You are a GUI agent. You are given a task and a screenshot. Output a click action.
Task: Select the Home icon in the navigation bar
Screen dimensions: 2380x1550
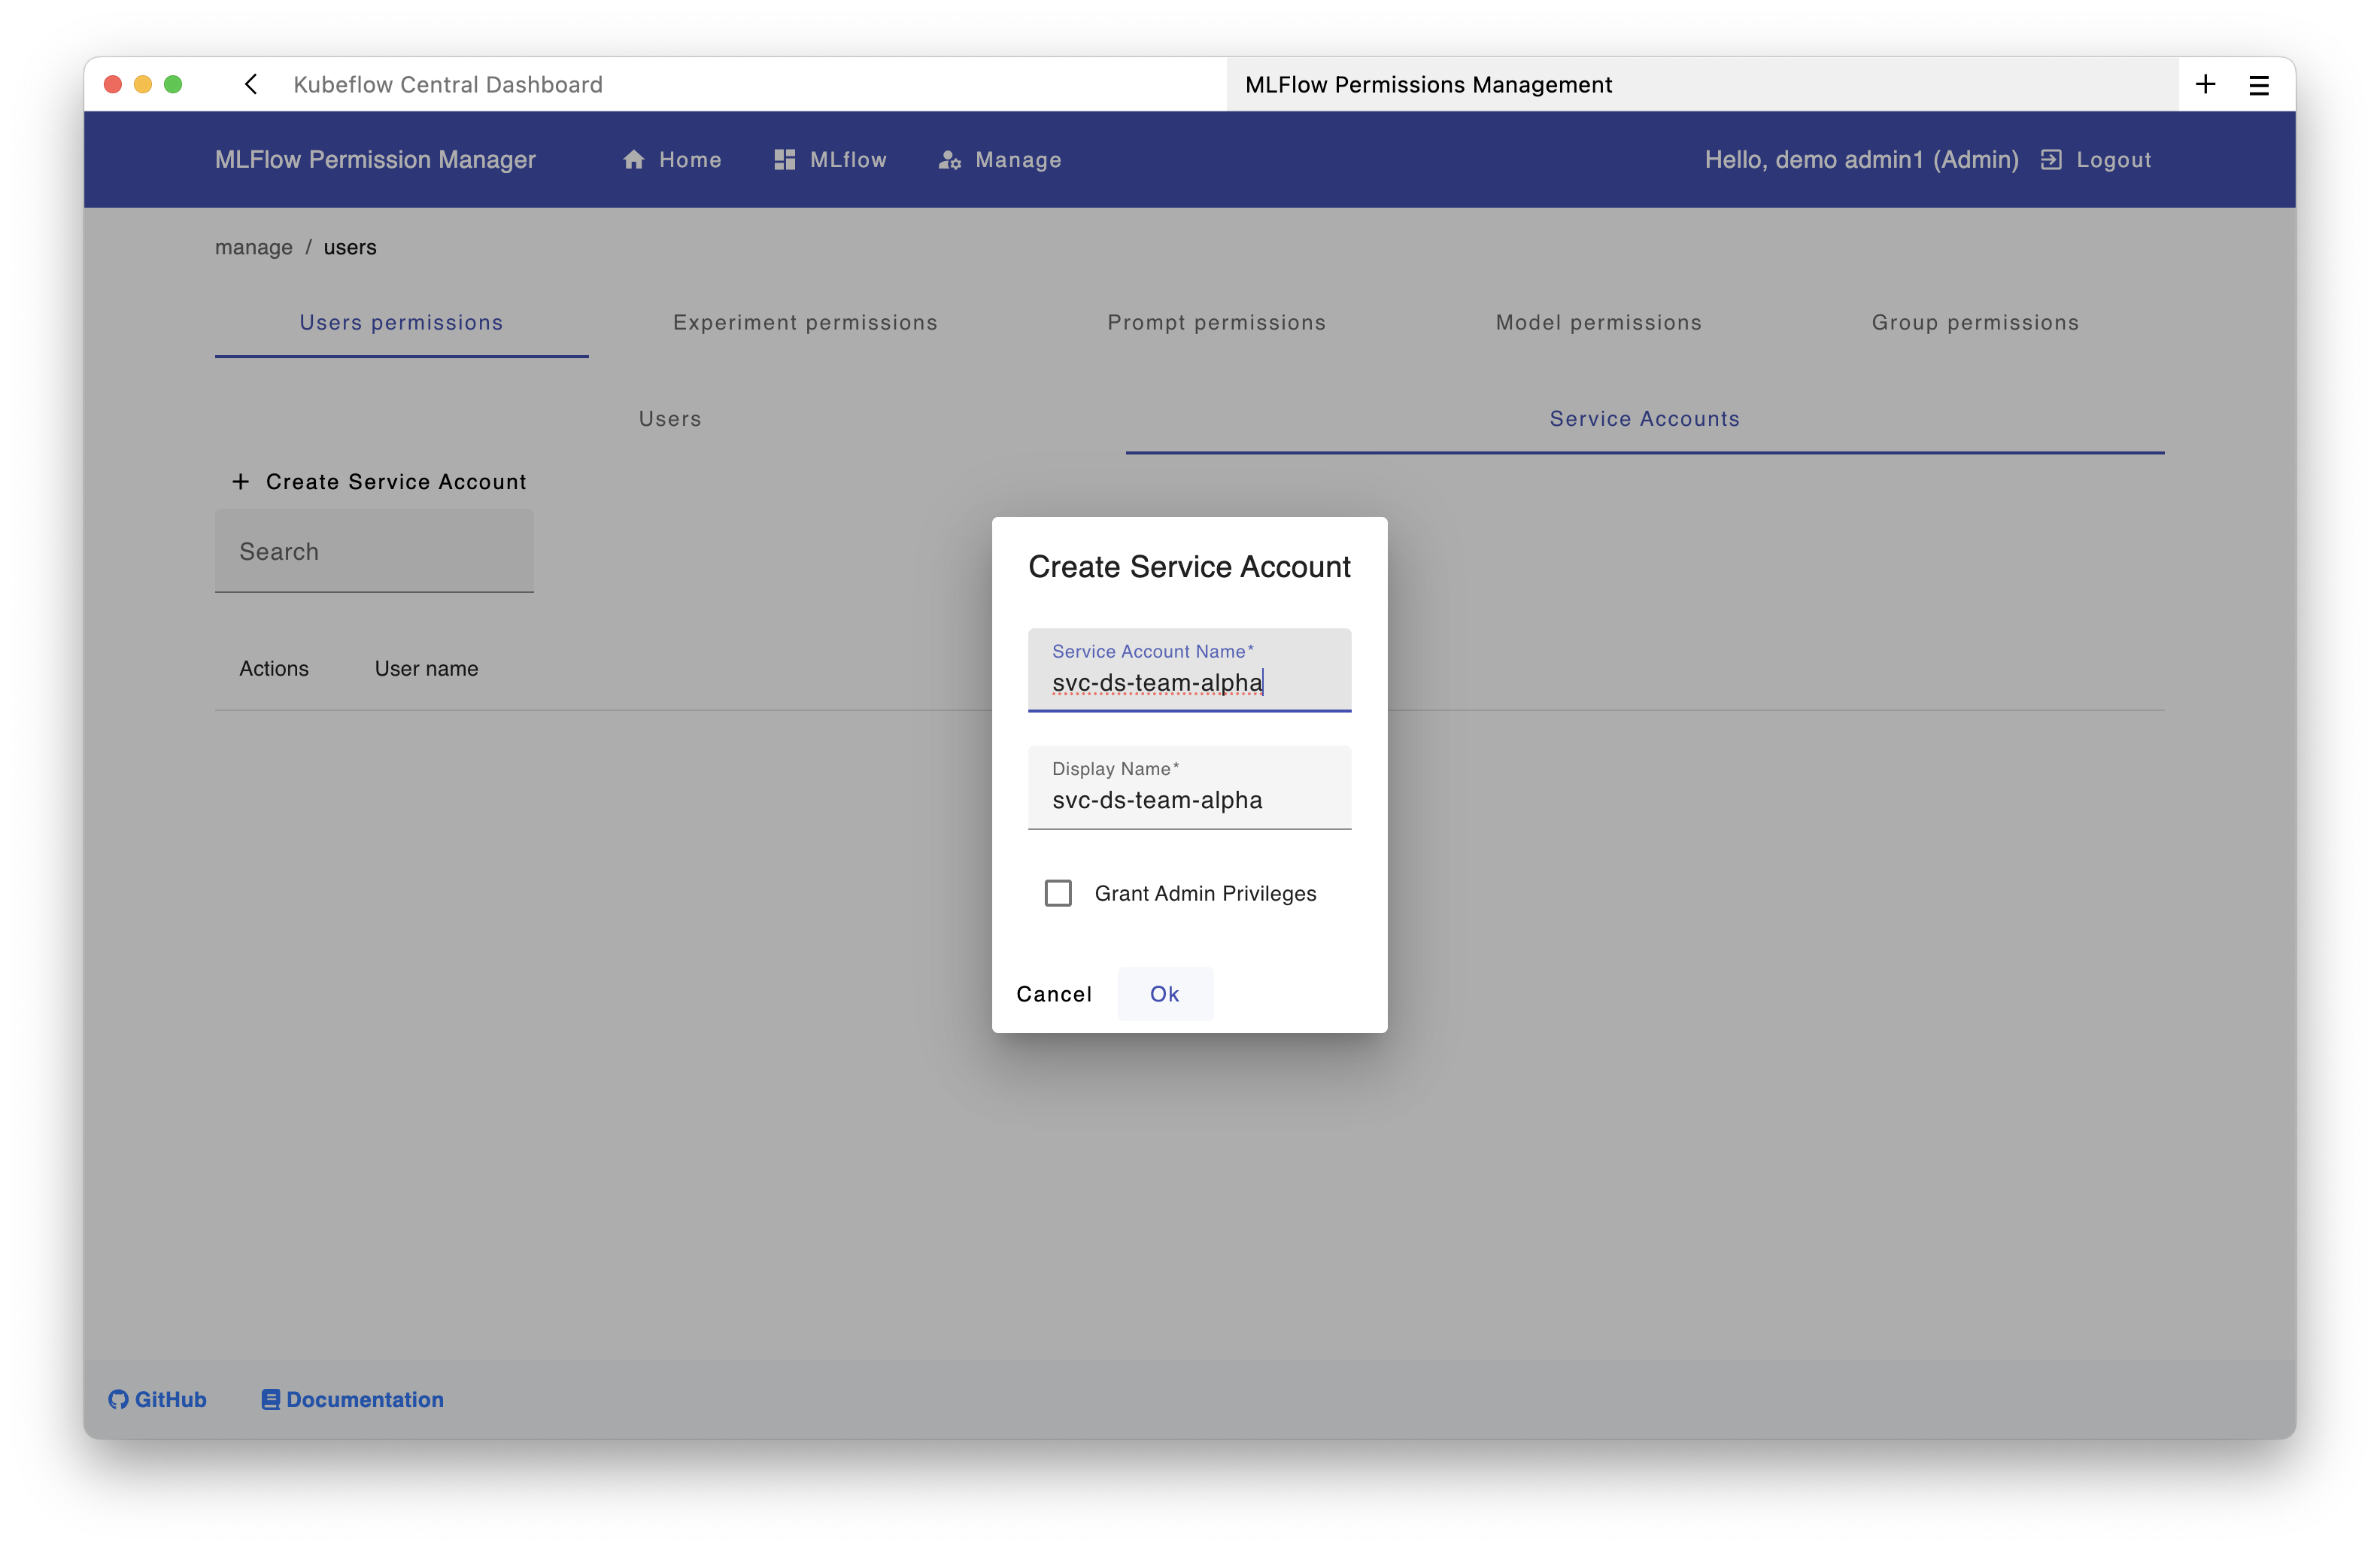636,159
